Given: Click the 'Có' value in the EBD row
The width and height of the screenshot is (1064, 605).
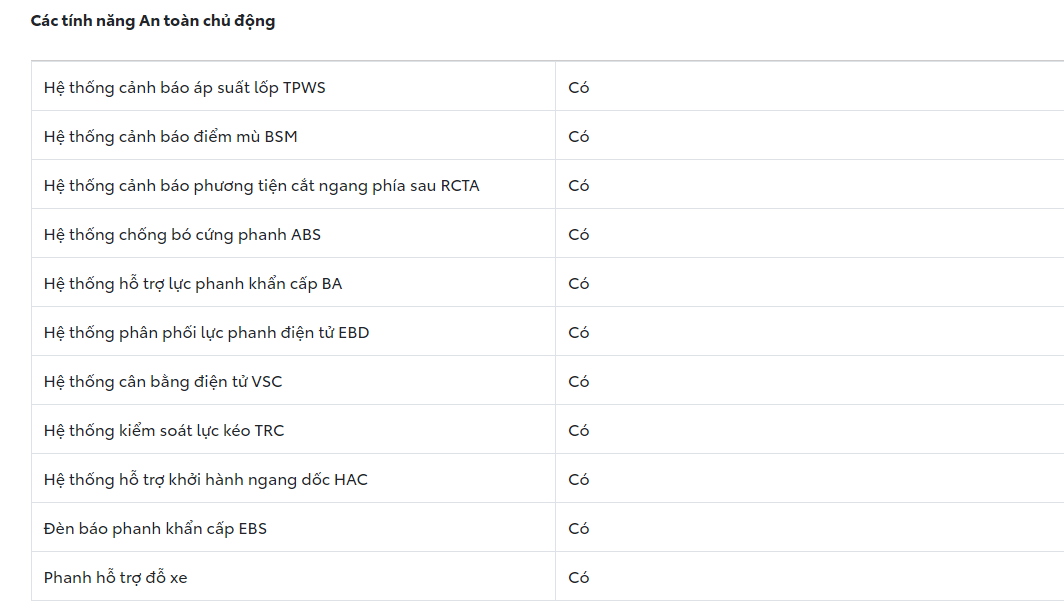Looking at the screenshot, I should [x=579, y=332].
